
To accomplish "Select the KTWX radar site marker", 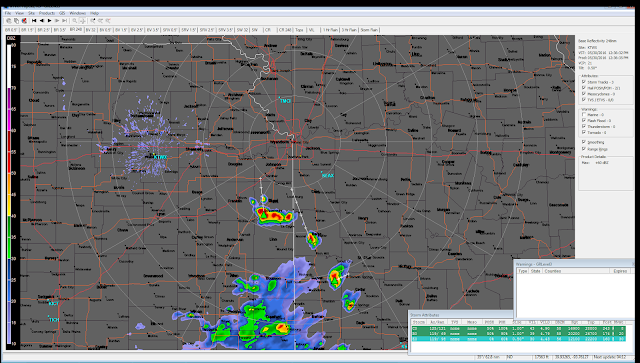I will pyautogui.click(x=160, y=157).
